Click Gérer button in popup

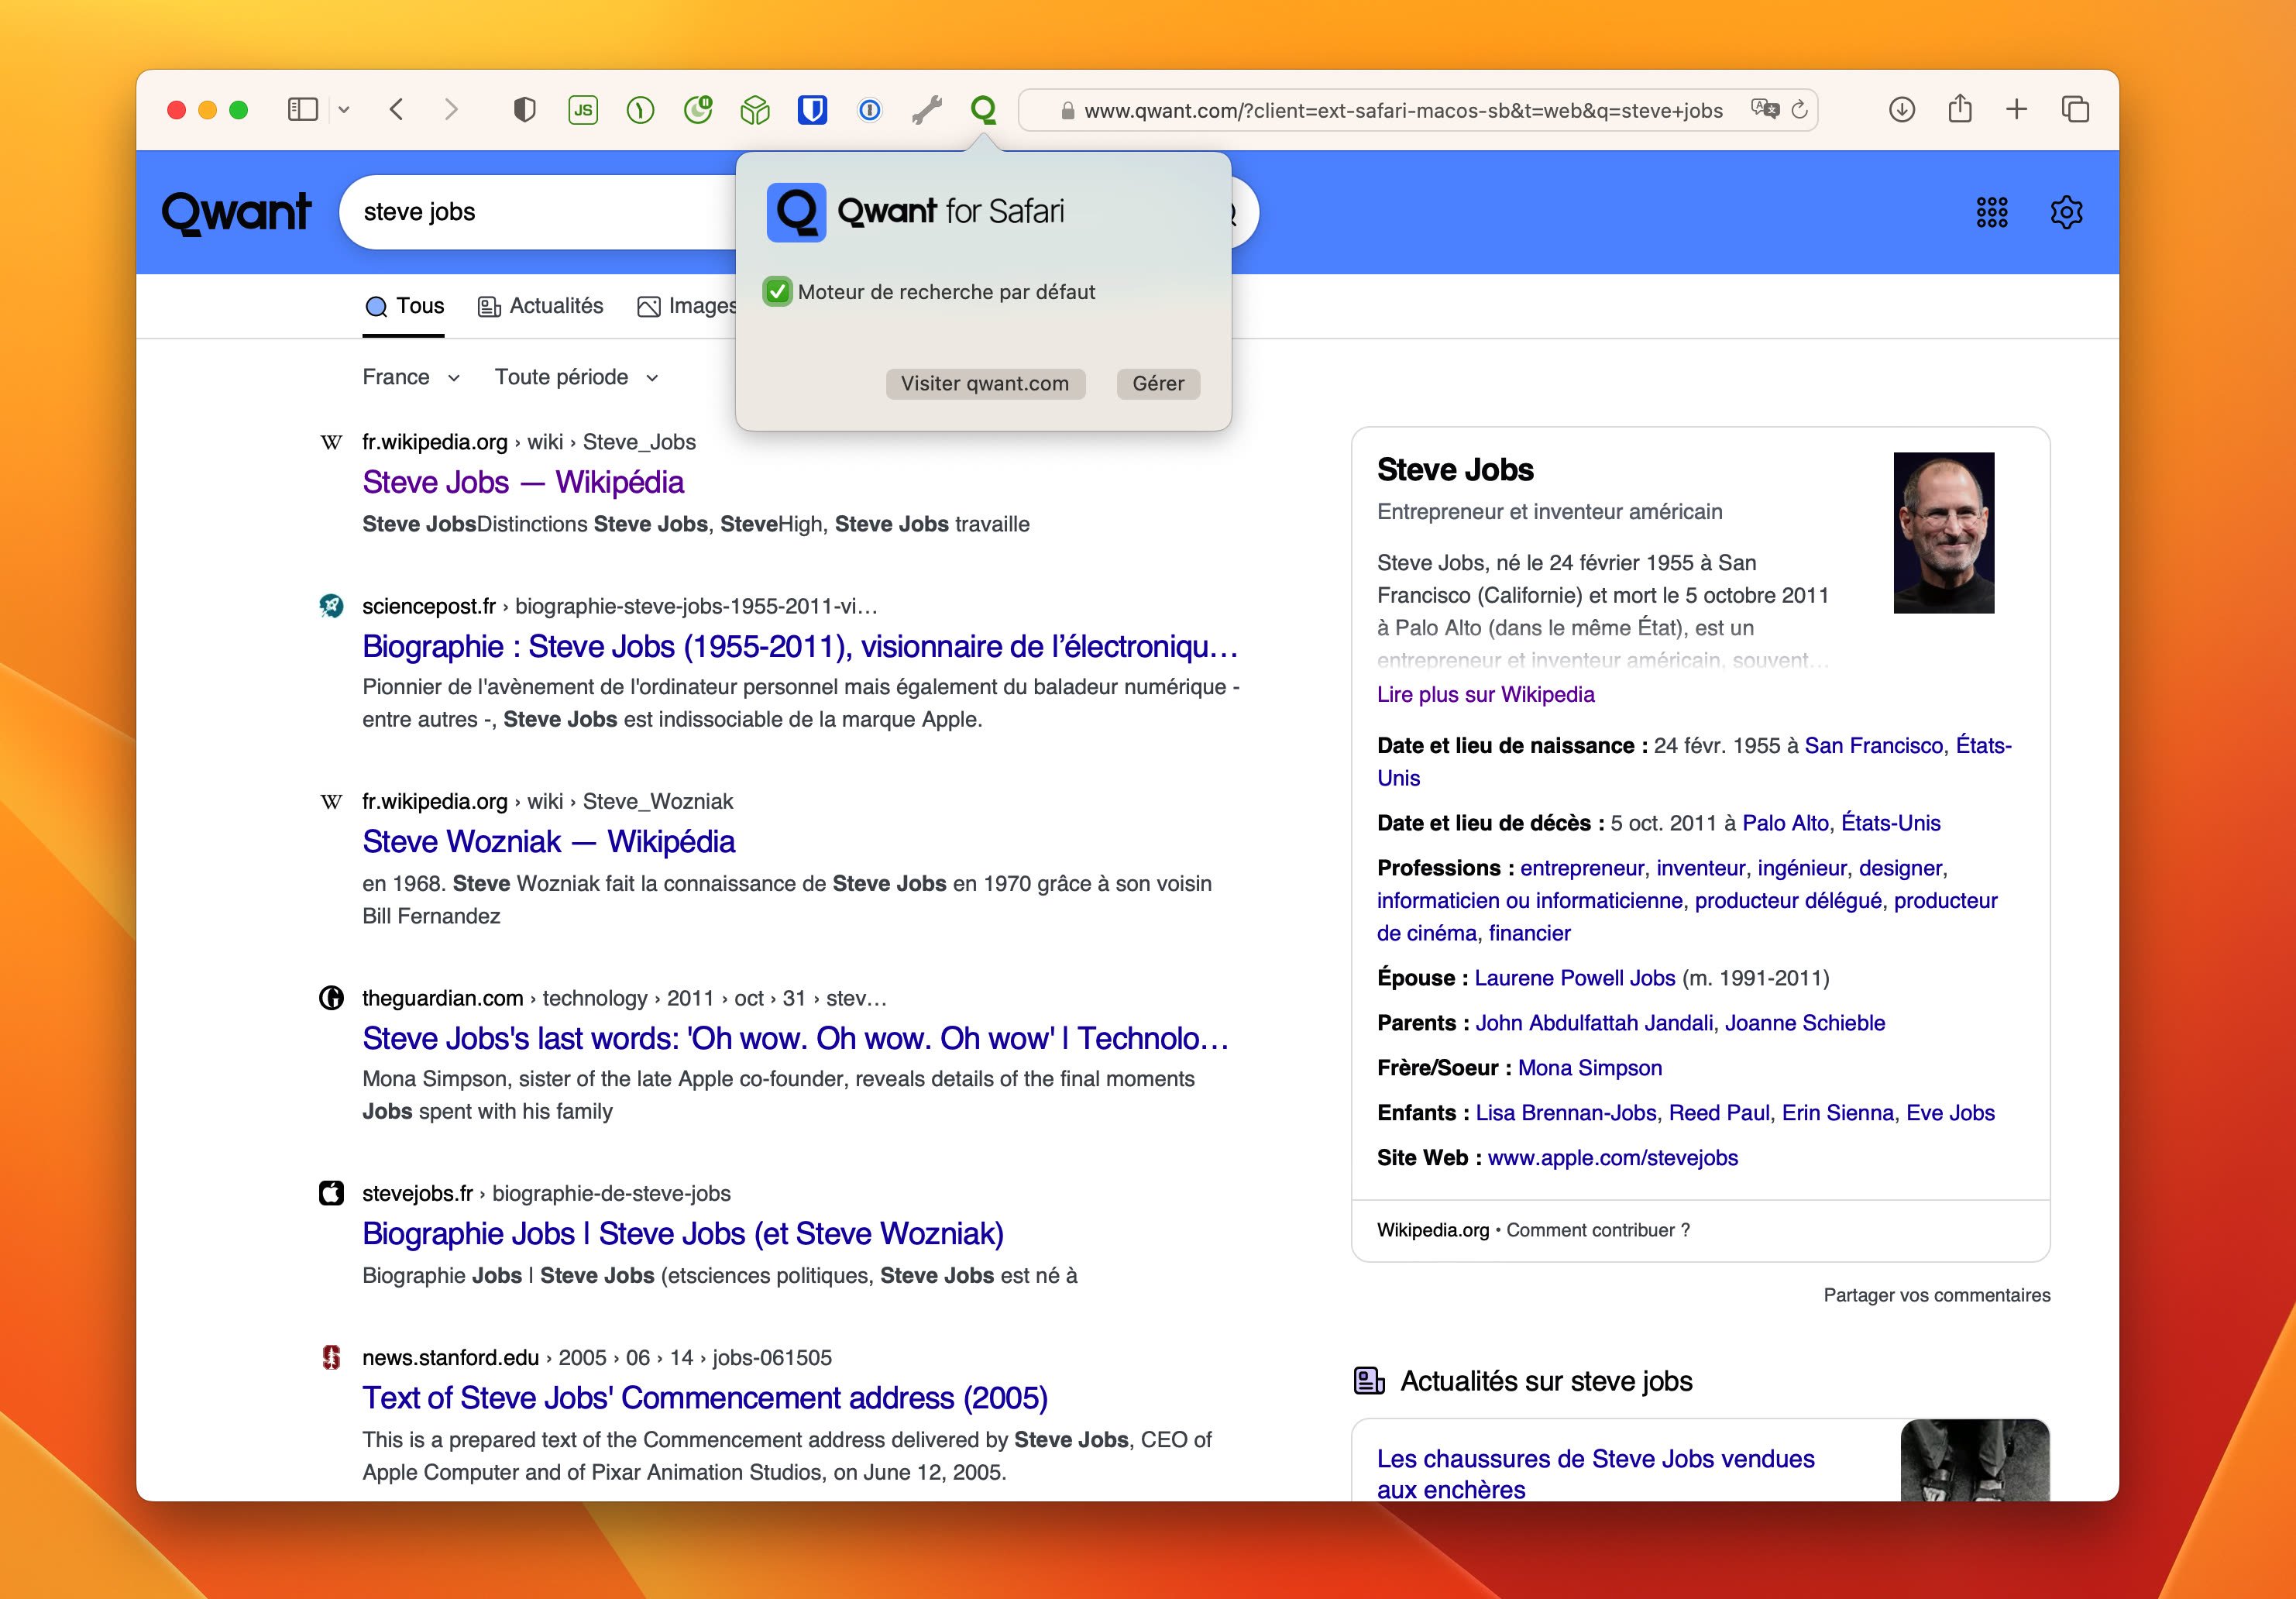coord(1155,382)
